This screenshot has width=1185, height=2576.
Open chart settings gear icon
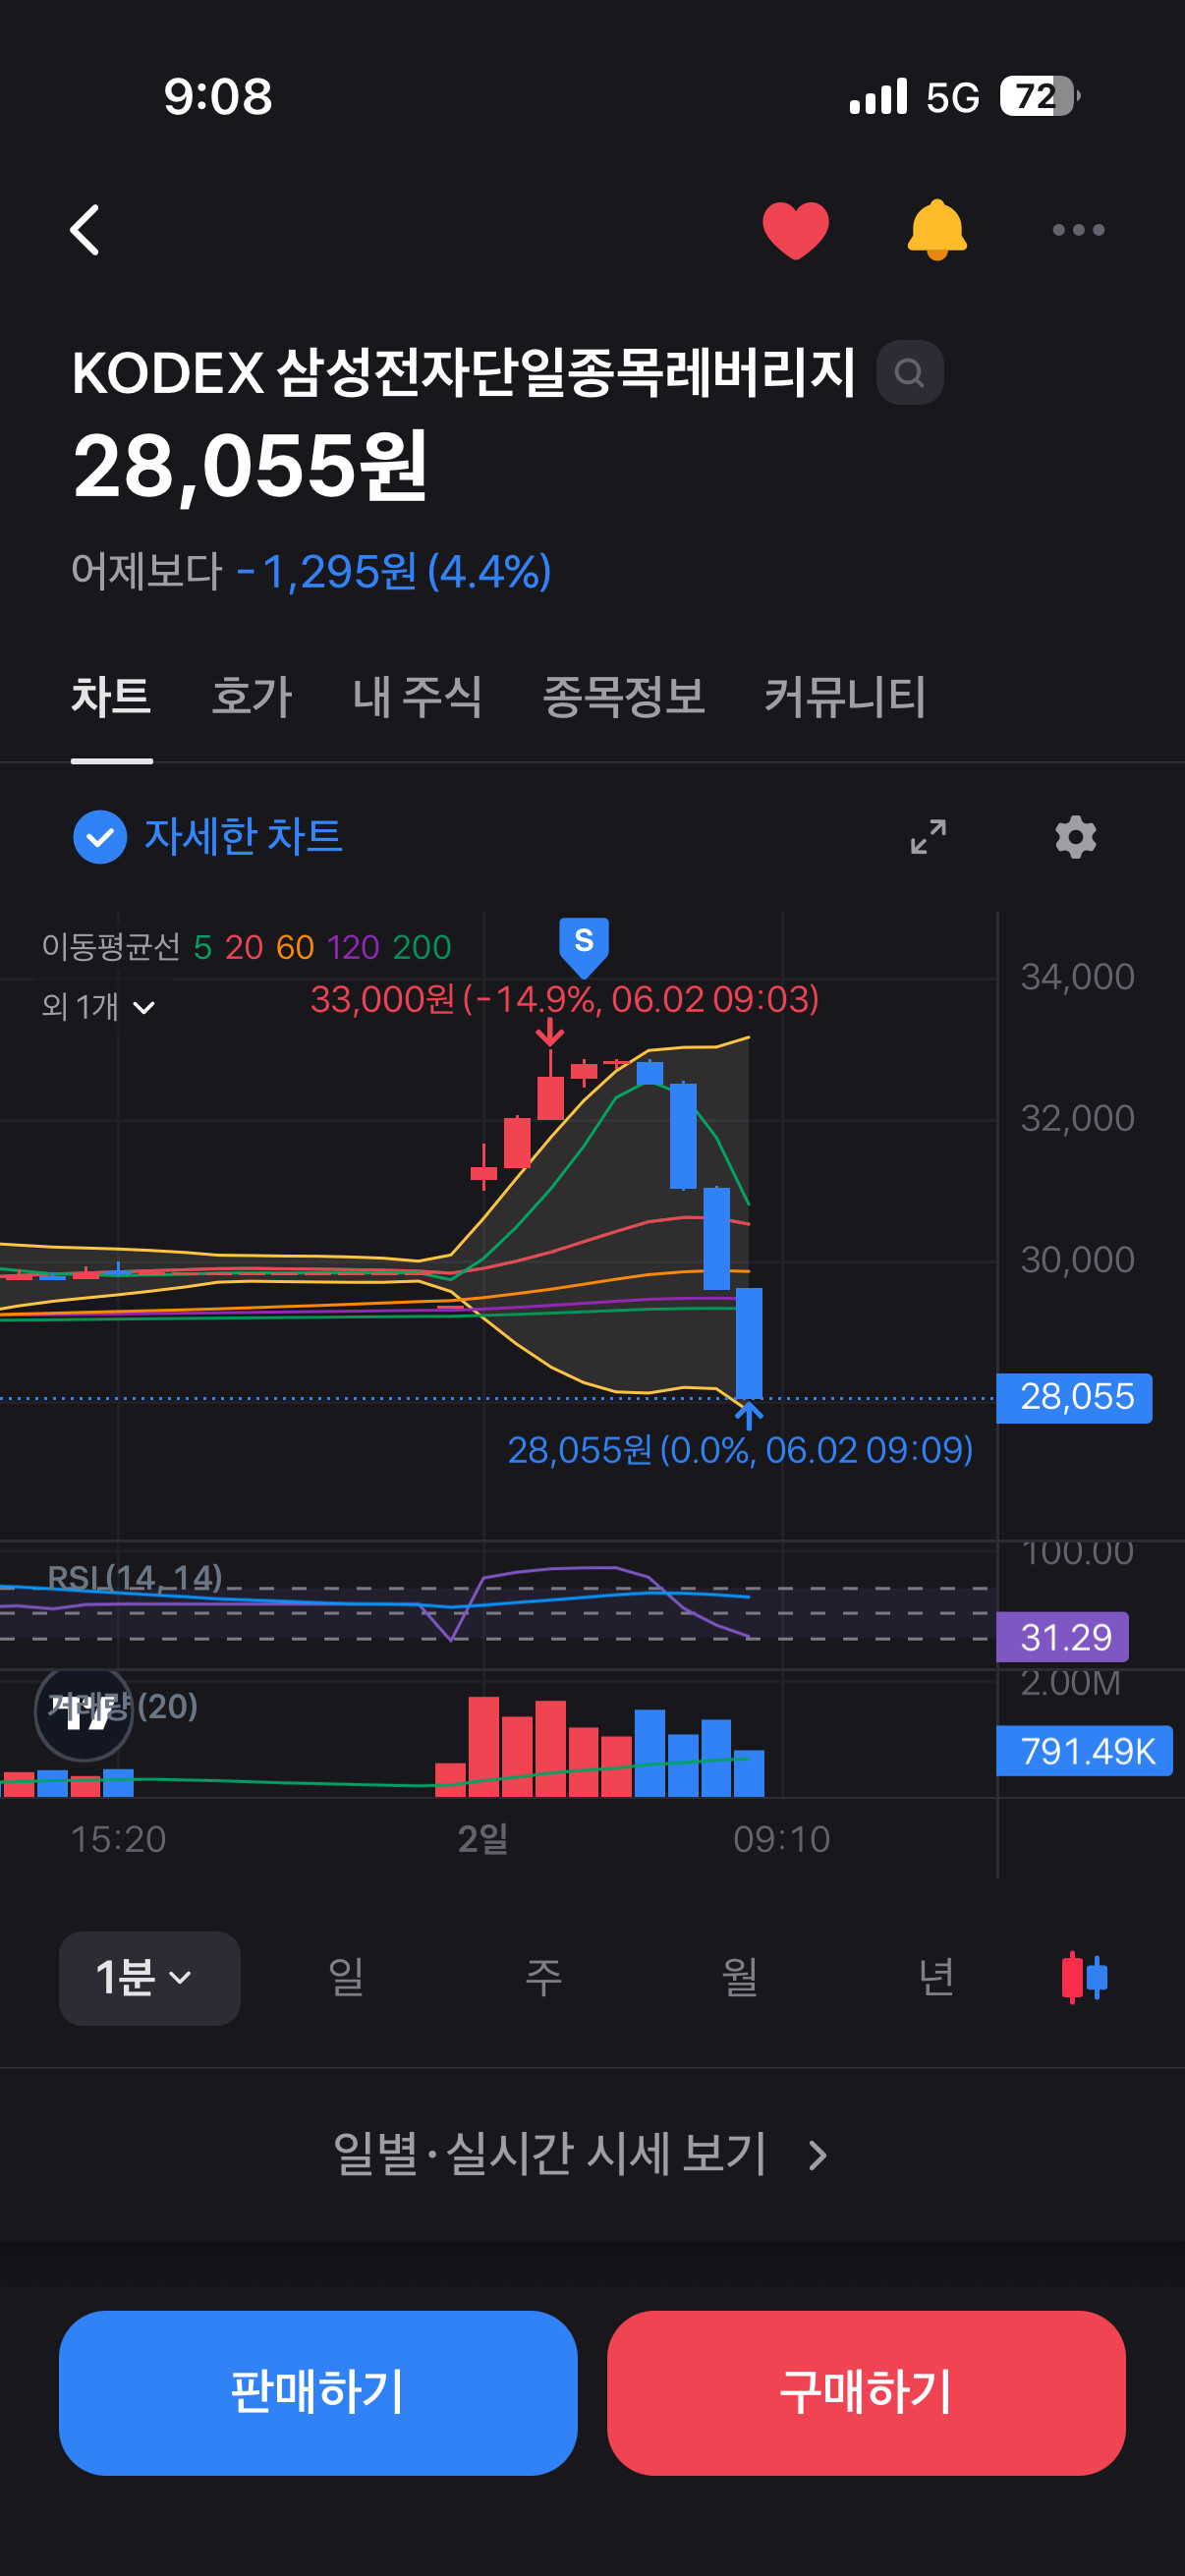coord(1075,837)
